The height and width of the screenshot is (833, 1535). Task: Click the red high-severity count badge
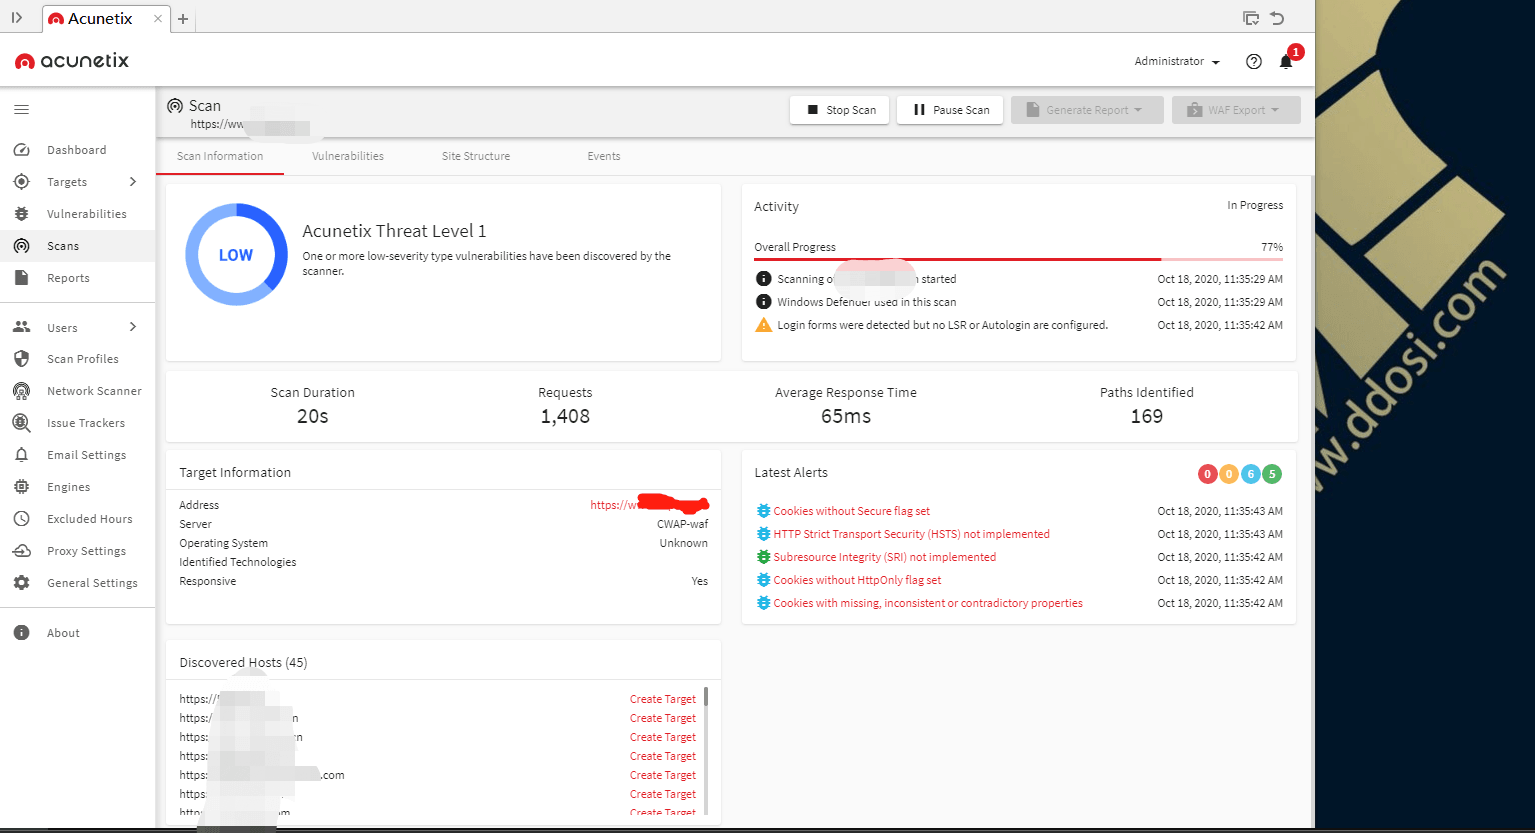coord(1207,474)
